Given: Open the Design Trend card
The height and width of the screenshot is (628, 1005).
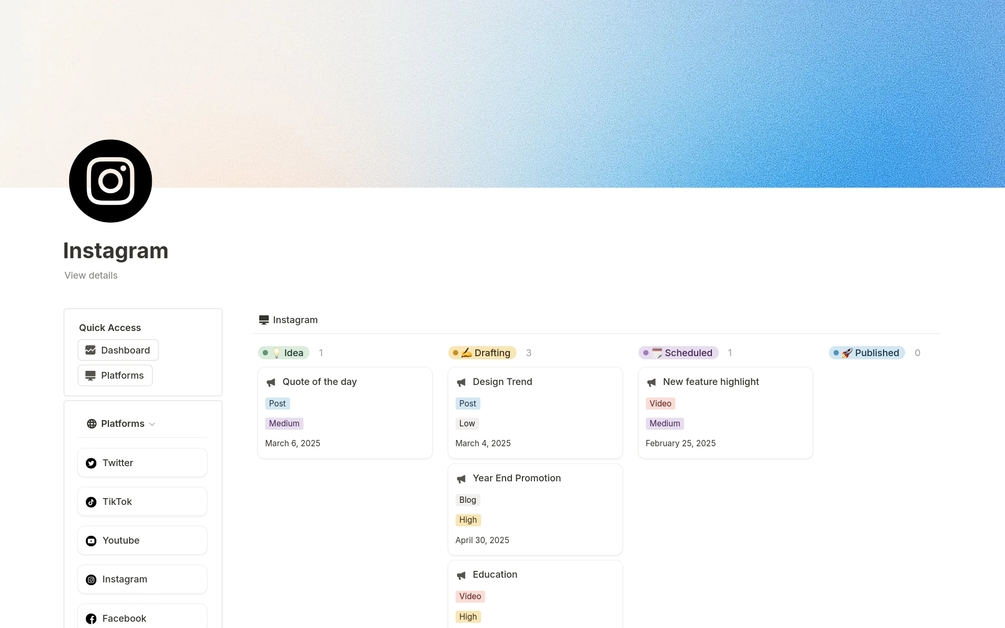Looking at the screenshot, I should click(x=535, y=413).
